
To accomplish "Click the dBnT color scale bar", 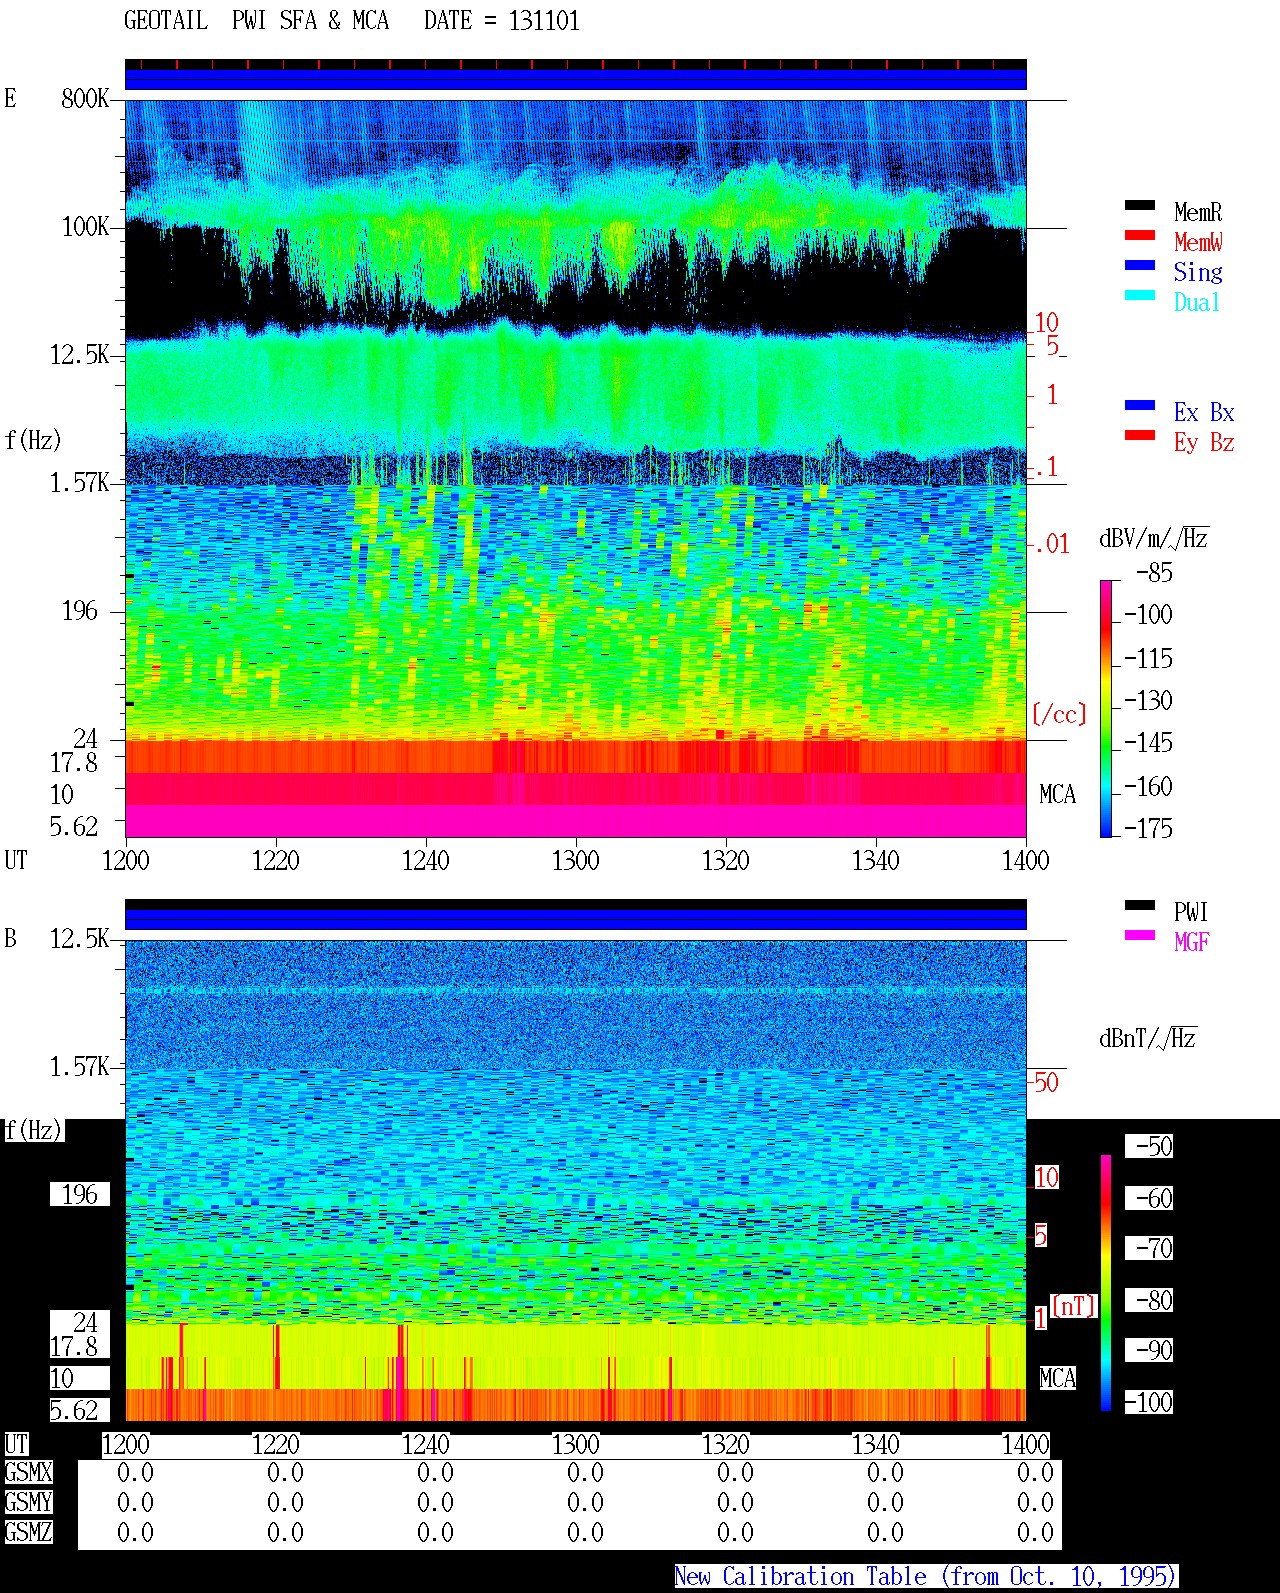I will 1106,1283.
